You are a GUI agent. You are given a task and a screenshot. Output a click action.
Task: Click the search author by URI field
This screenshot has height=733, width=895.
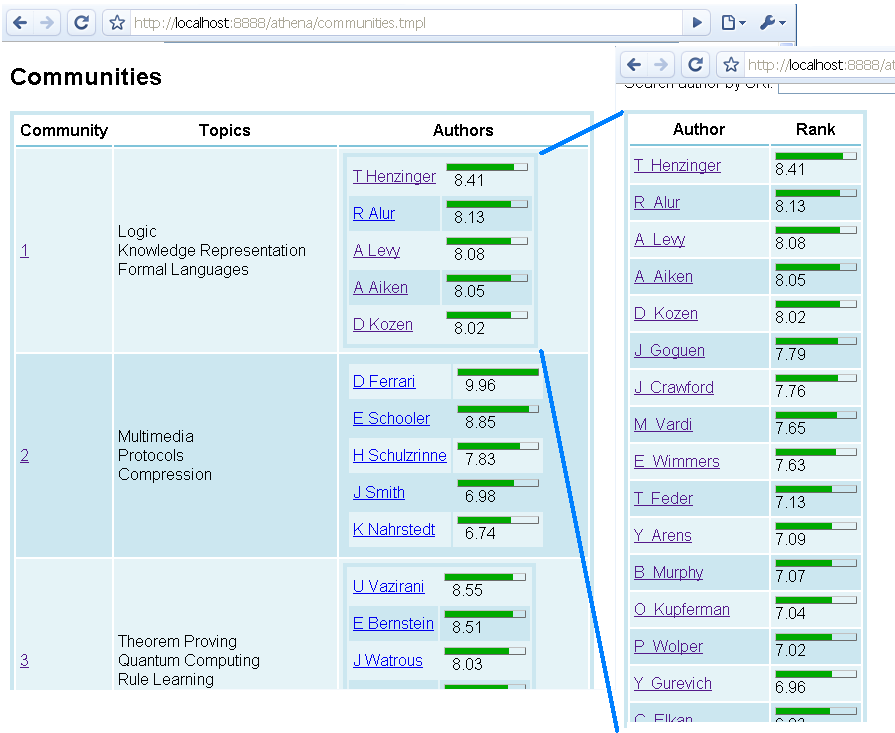pos(836,86)
